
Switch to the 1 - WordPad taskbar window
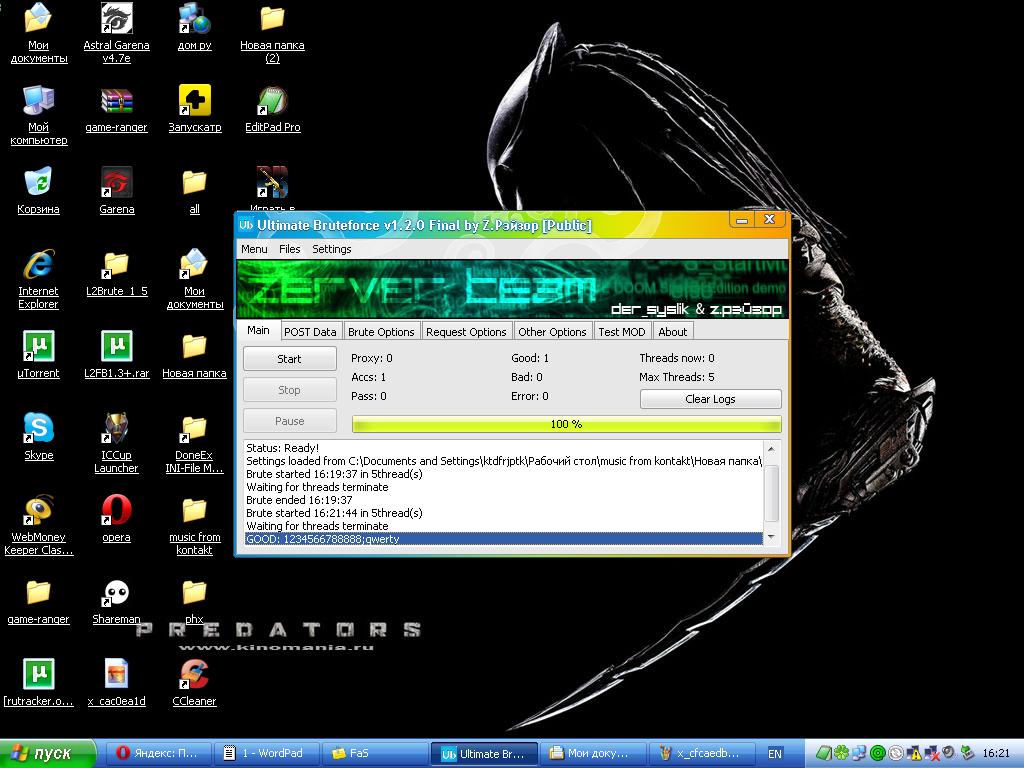[266, 753]
